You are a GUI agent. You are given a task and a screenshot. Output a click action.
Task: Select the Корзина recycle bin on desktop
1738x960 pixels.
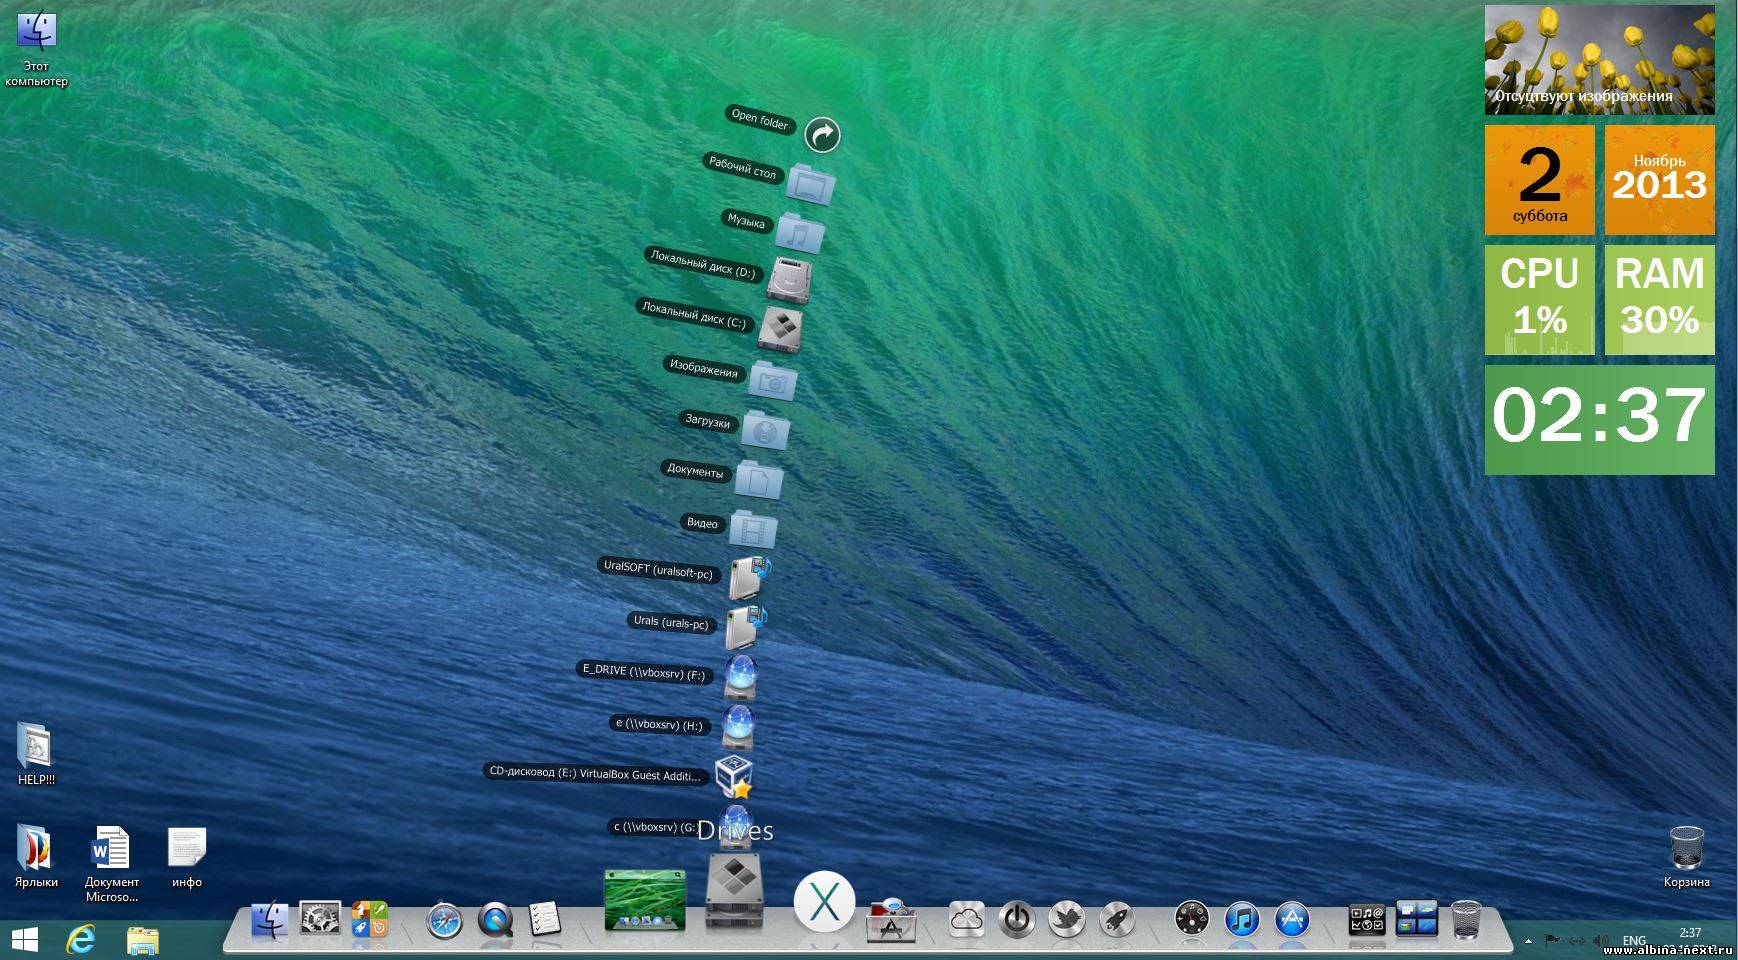point(1687,857)
